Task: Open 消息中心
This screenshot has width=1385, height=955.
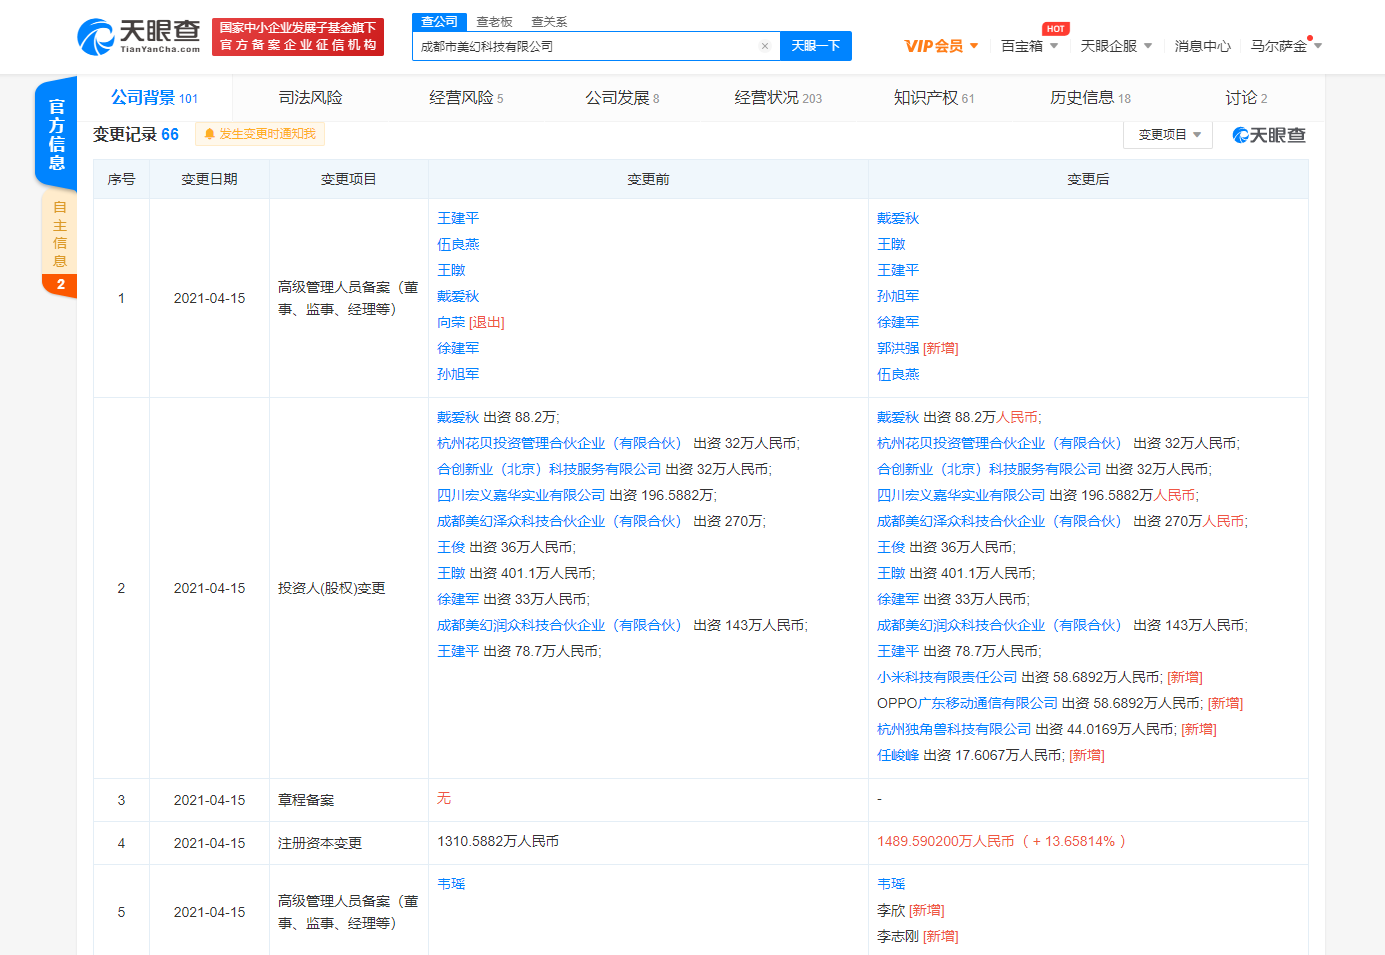Action: pyautogui.click(x=1202, y=46)
